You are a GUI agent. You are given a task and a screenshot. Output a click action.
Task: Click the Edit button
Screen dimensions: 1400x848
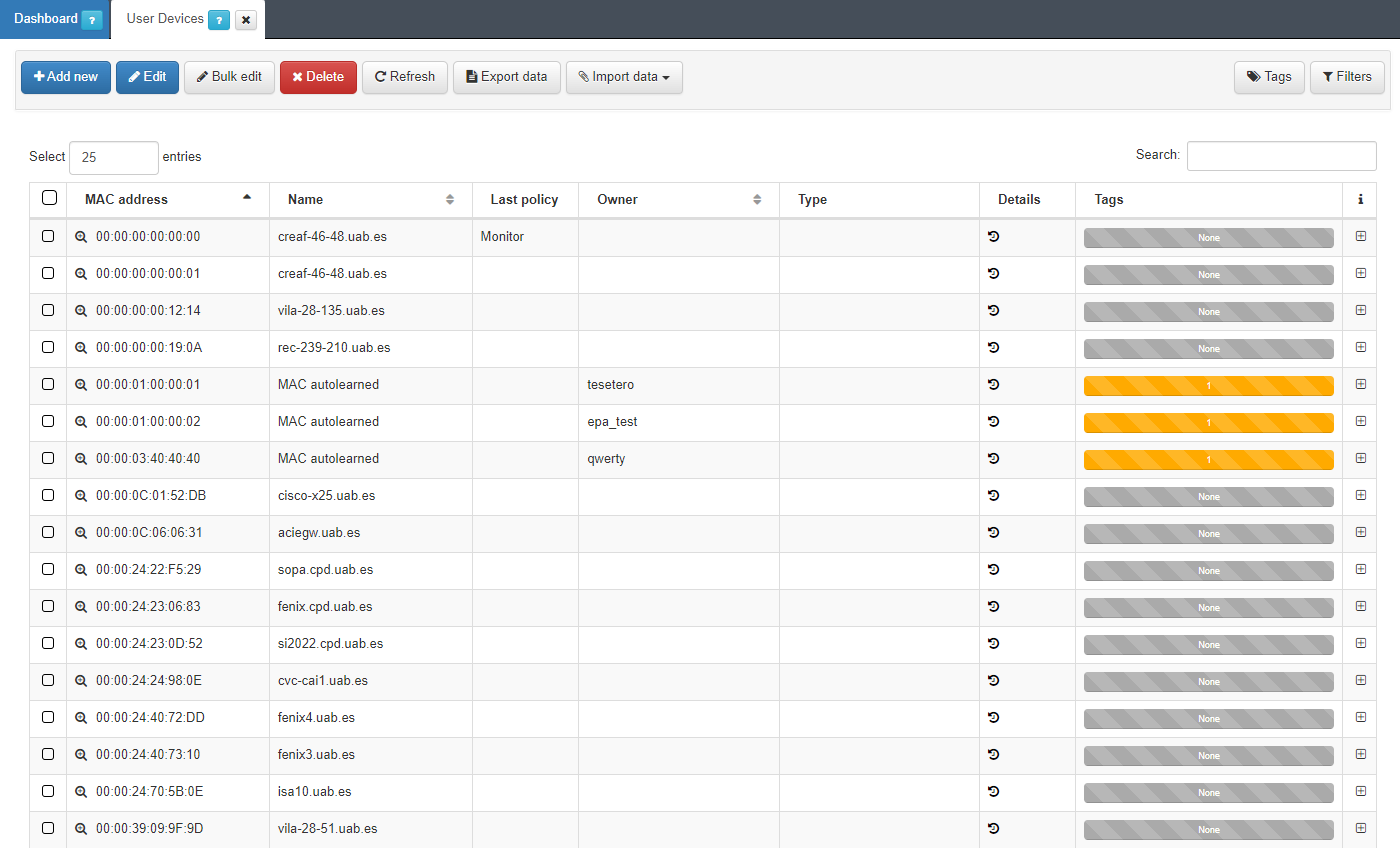tap(147, 77)
